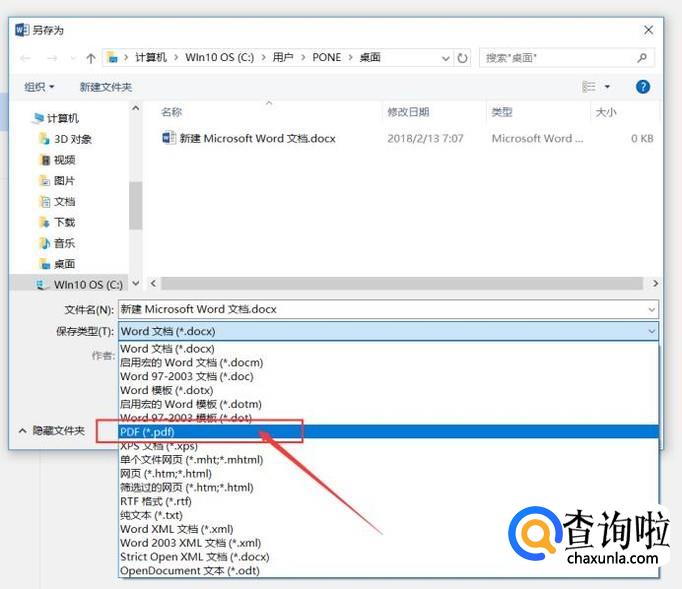Click the Word document file icon
The image size is (682, 589).
169,139
